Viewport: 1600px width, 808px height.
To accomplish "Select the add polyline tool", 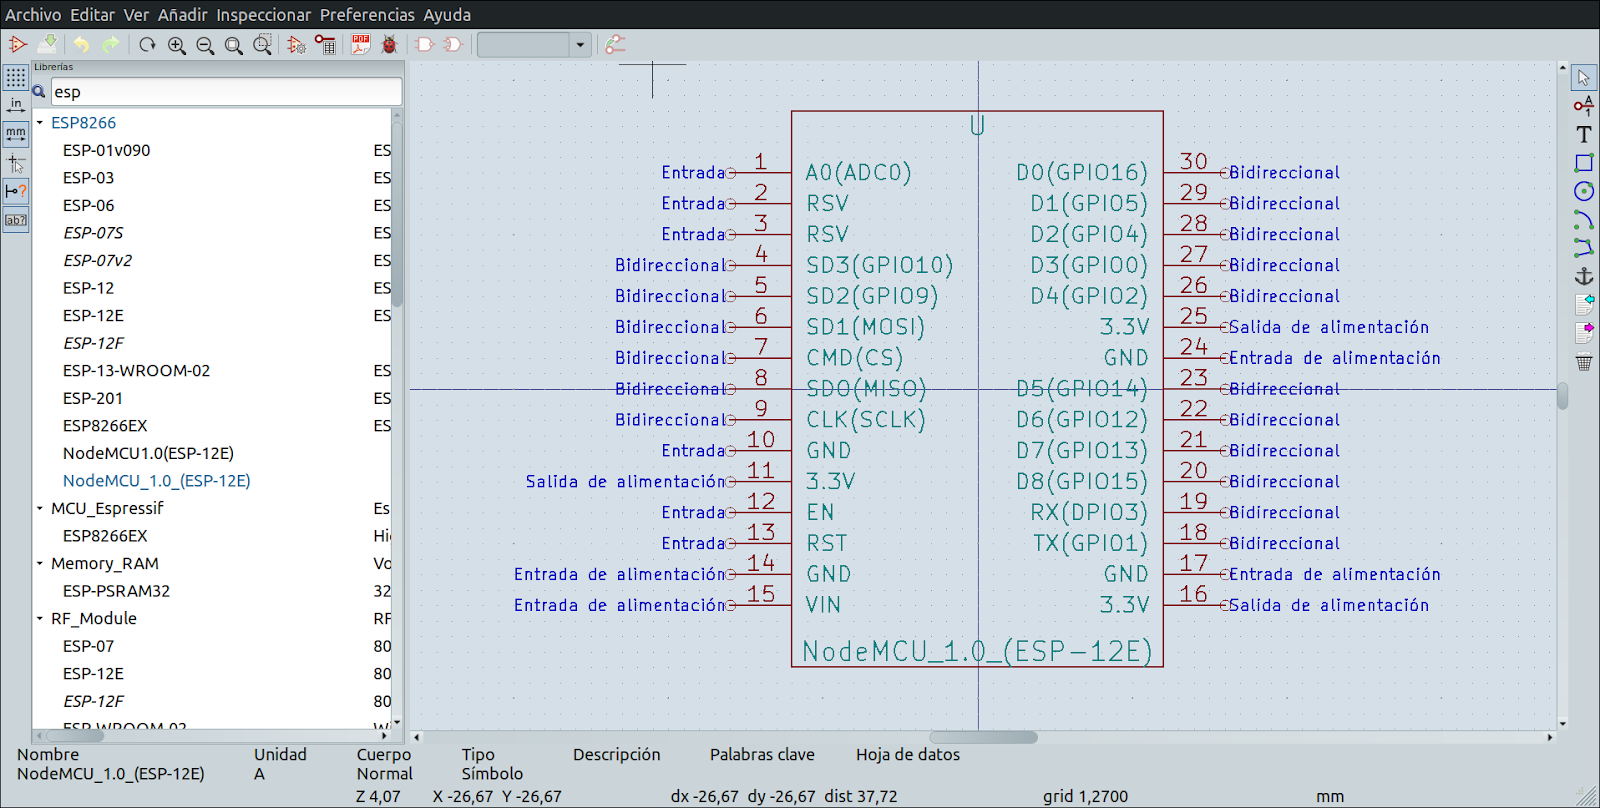I will tap(1584, 248).
